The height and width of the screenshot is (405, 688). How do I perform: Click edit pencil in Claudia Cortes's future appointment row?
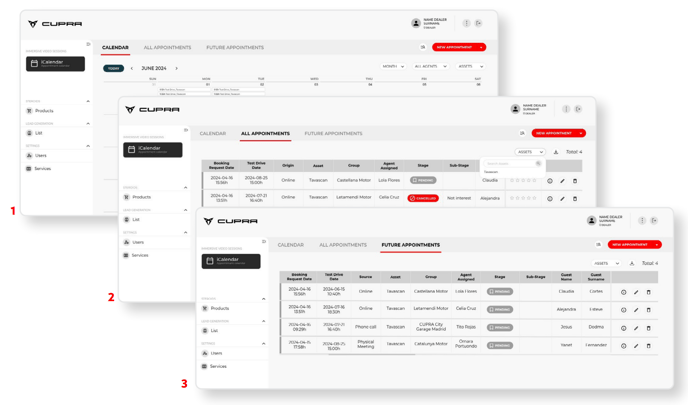(636, 292)
